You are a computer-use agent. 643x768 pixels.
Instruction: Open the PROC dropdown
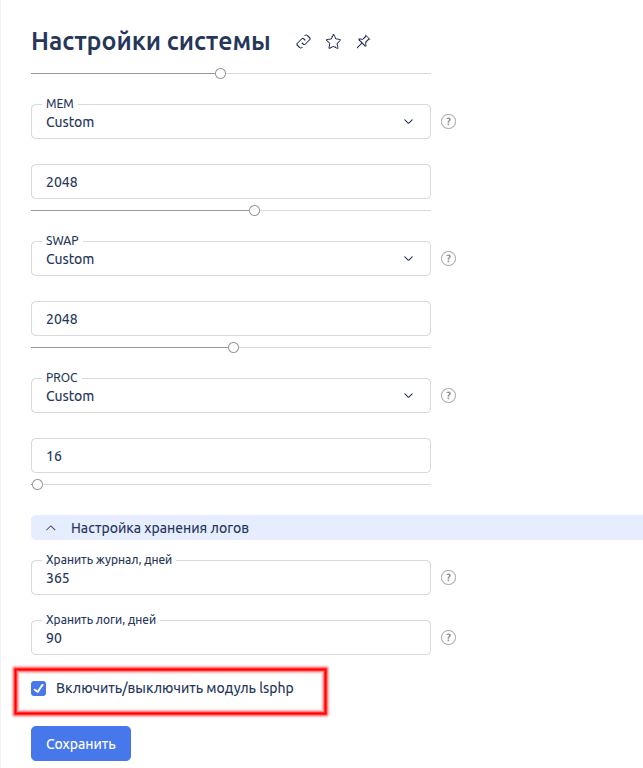231,396
